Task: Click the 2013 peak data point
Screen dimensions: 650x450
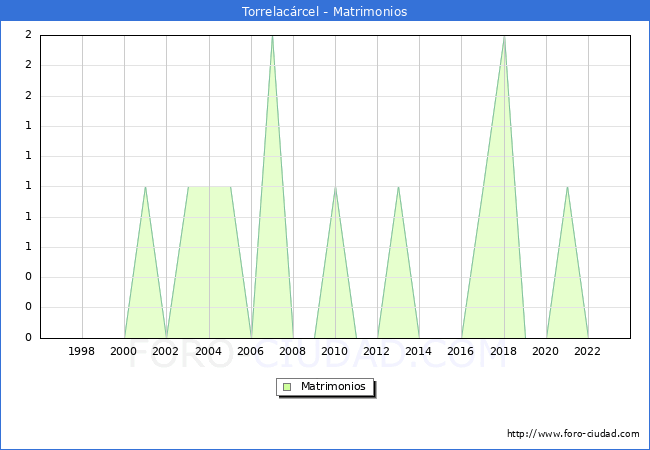Action: point(398,187)
